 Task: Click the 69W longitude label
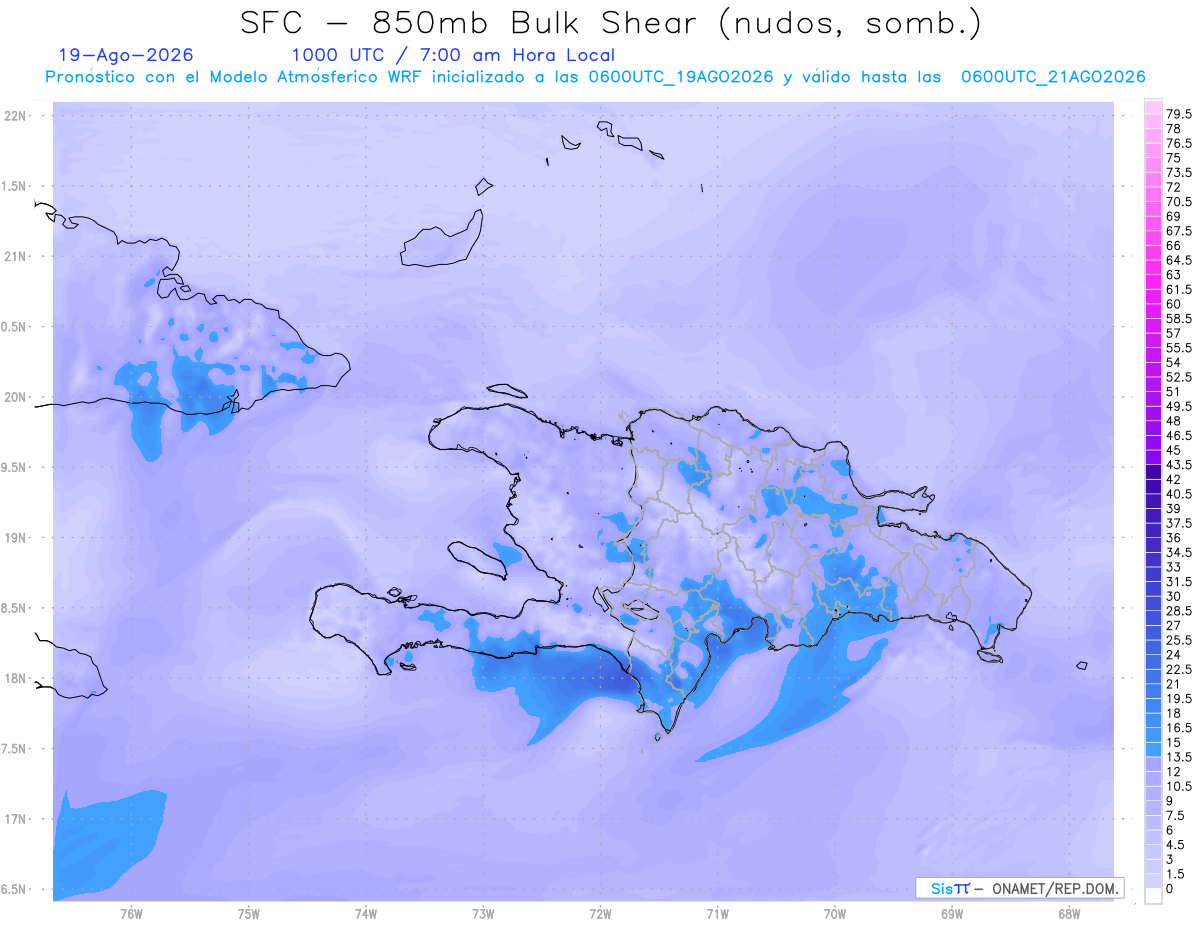[x=952, y=914]
